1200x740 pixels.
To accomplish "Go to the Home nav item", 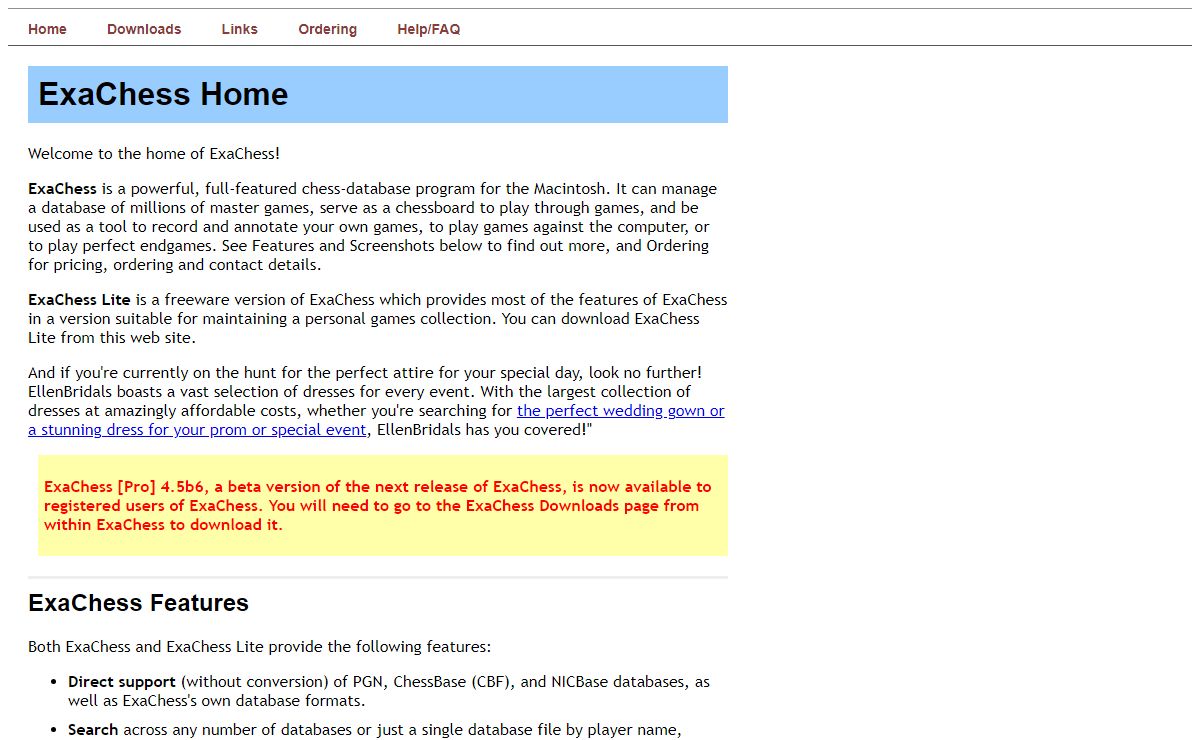I will (47, 29).
